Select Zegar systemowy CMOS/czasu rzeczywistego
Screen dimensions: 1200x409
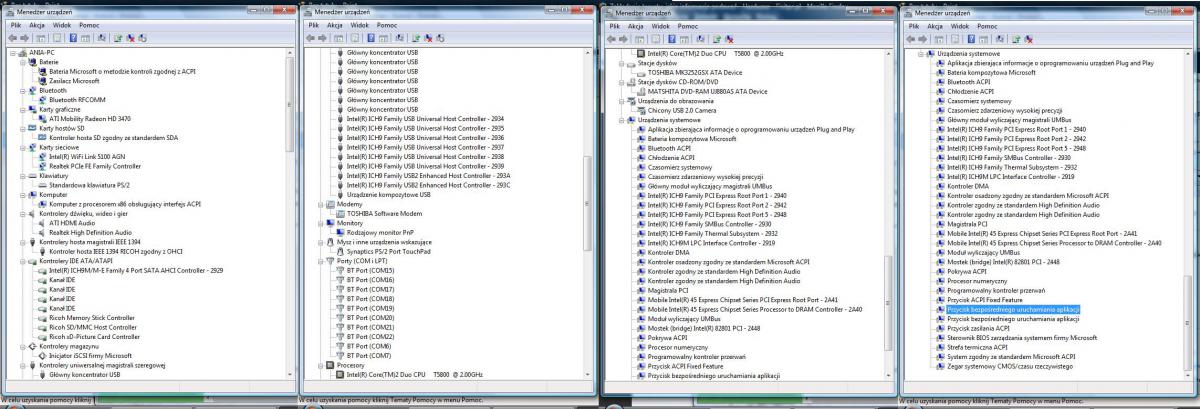[x=1010, y=366]
